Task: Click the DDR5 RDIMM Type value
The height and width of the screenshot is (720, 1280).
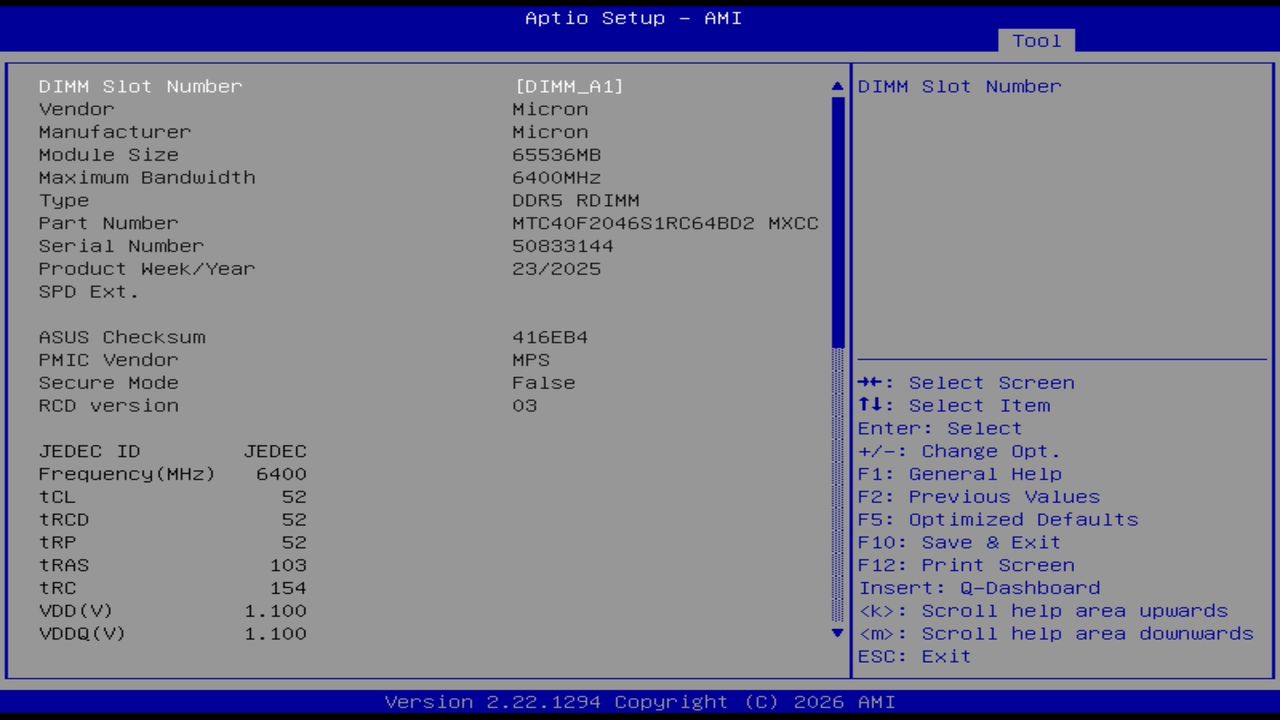Action: coord(575,200)
